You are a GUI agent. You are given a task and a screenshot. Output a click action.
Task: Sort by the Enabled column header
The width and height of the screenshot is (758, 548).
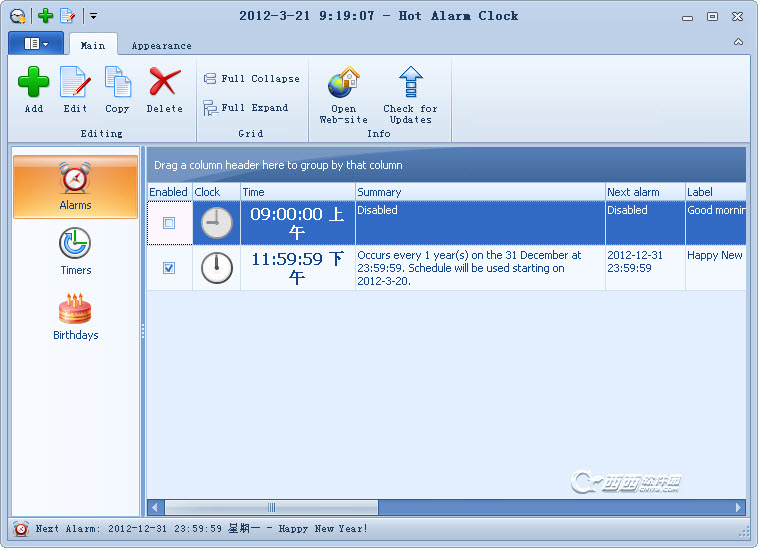coord(169,192)
